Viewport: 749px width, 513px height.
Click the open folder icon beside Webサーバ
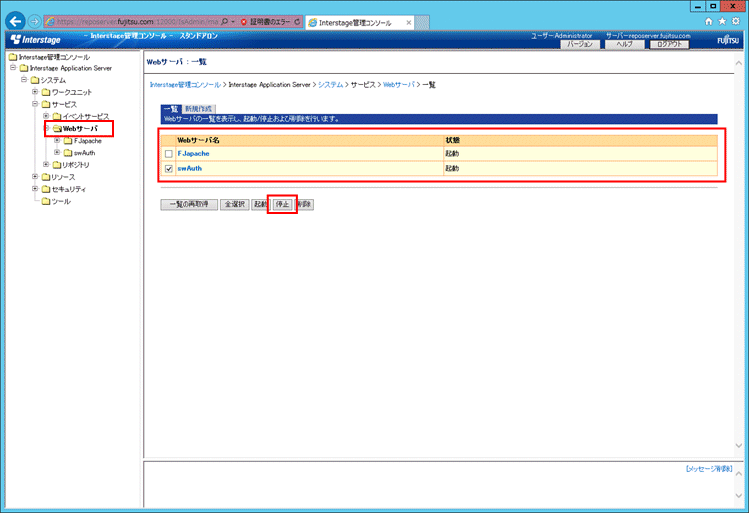[57, 128]
